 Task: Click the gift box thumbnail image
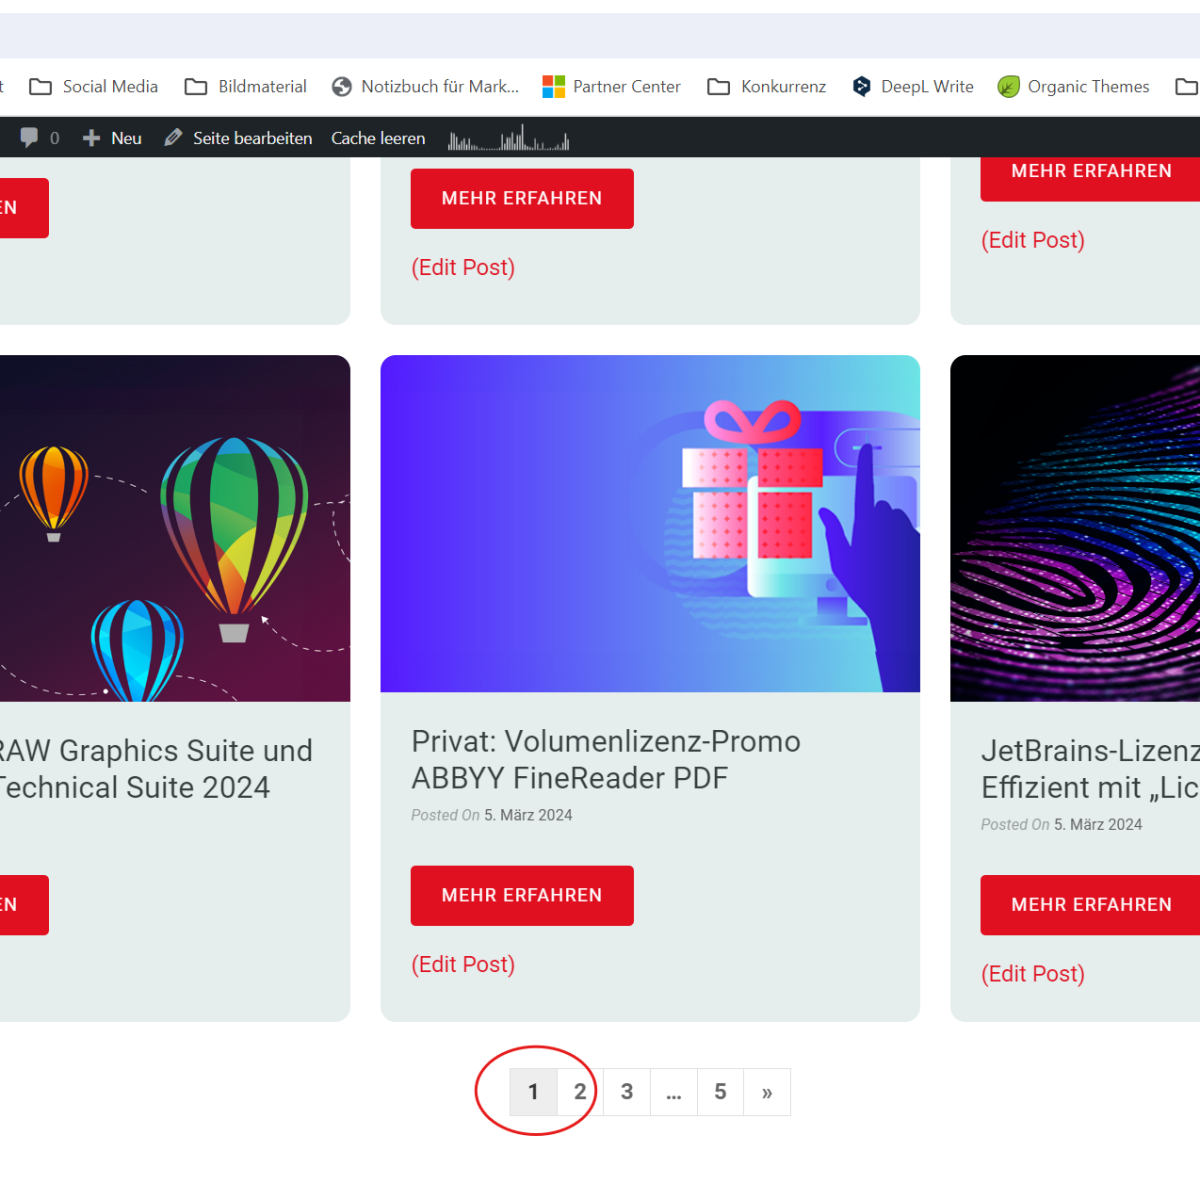click(650, 524)
